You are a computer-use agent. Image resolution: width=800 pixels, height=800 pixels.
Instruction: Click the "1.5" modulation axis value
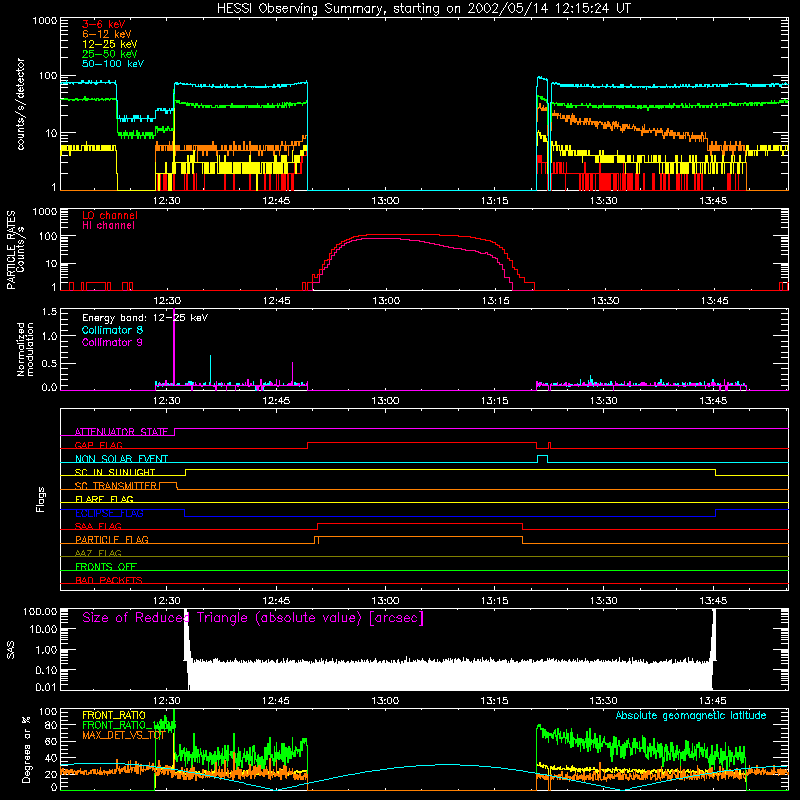(x=49, y=311)
